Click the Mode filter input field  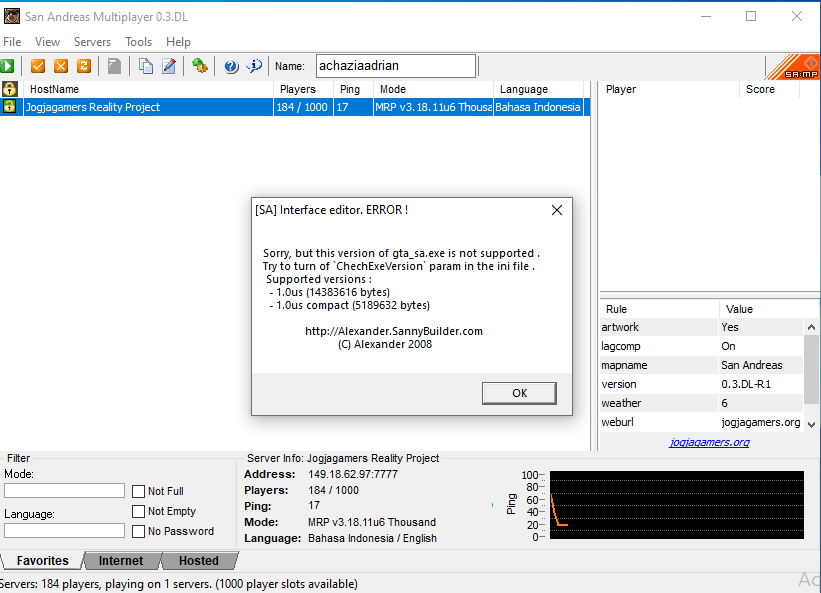64,490
